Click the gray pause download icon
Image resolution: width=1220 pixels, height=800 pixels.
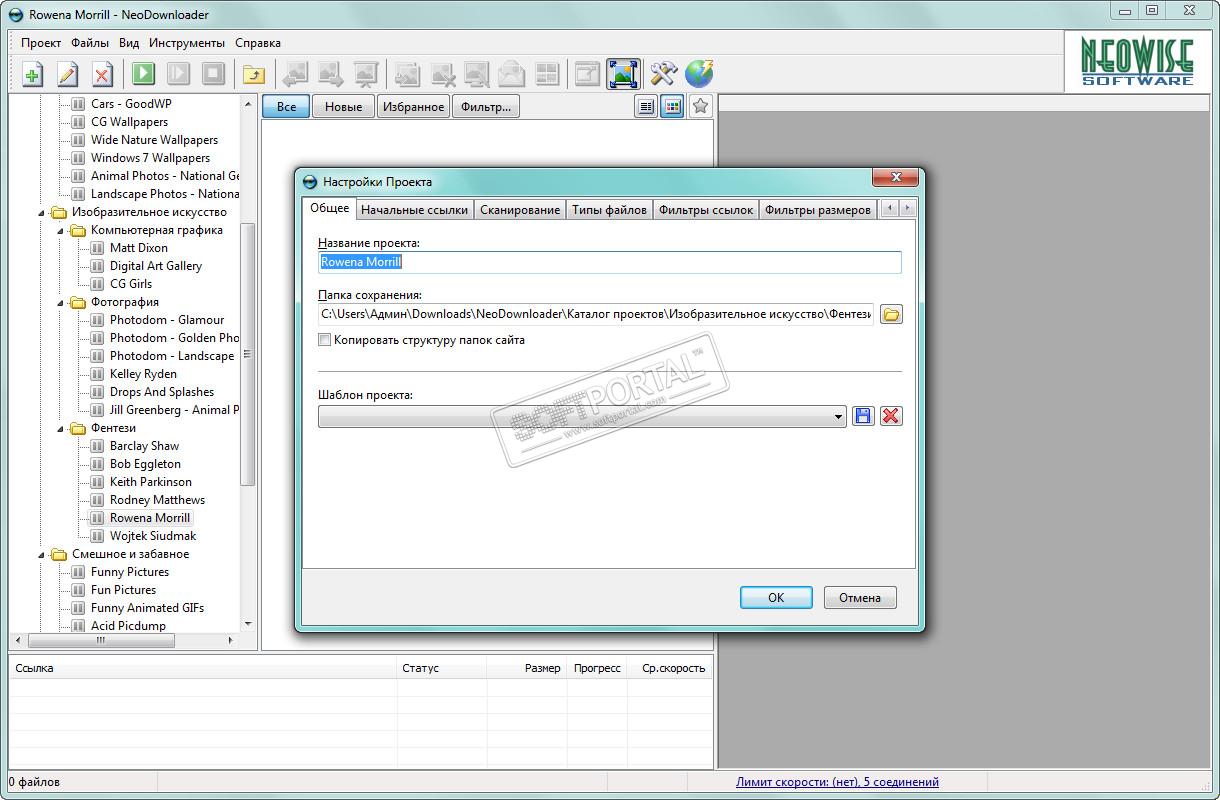(178, 74)
